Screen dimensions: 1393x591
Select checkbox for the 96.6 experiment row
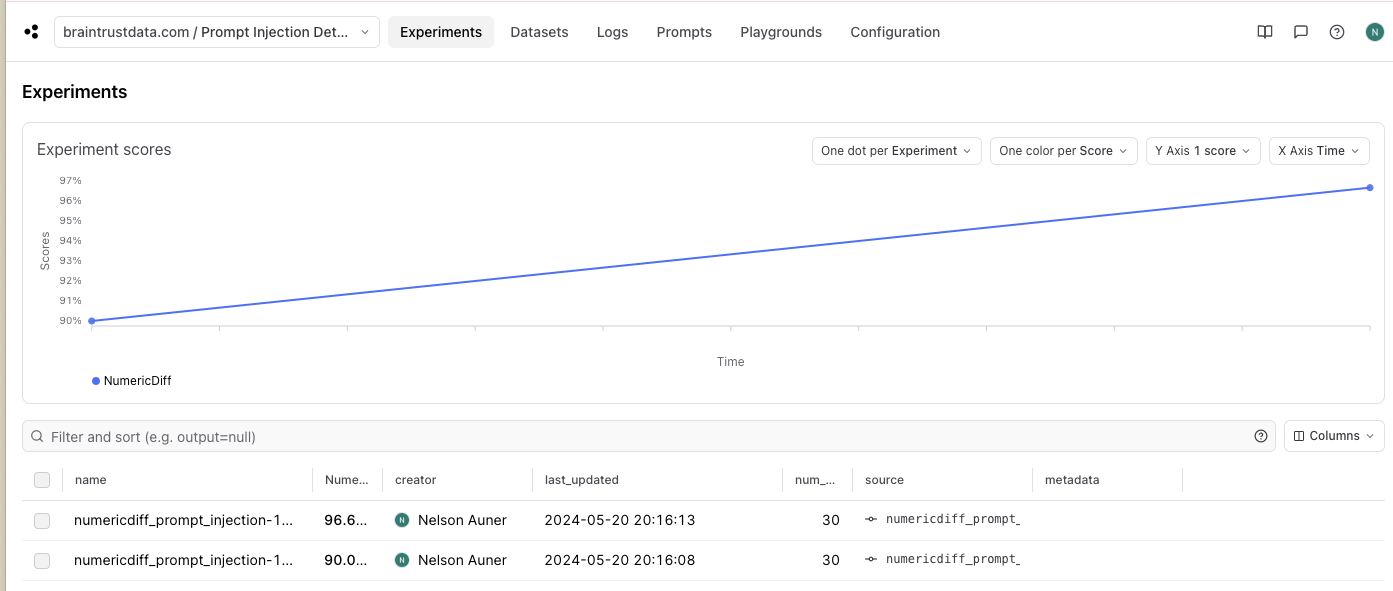[42, 520]
